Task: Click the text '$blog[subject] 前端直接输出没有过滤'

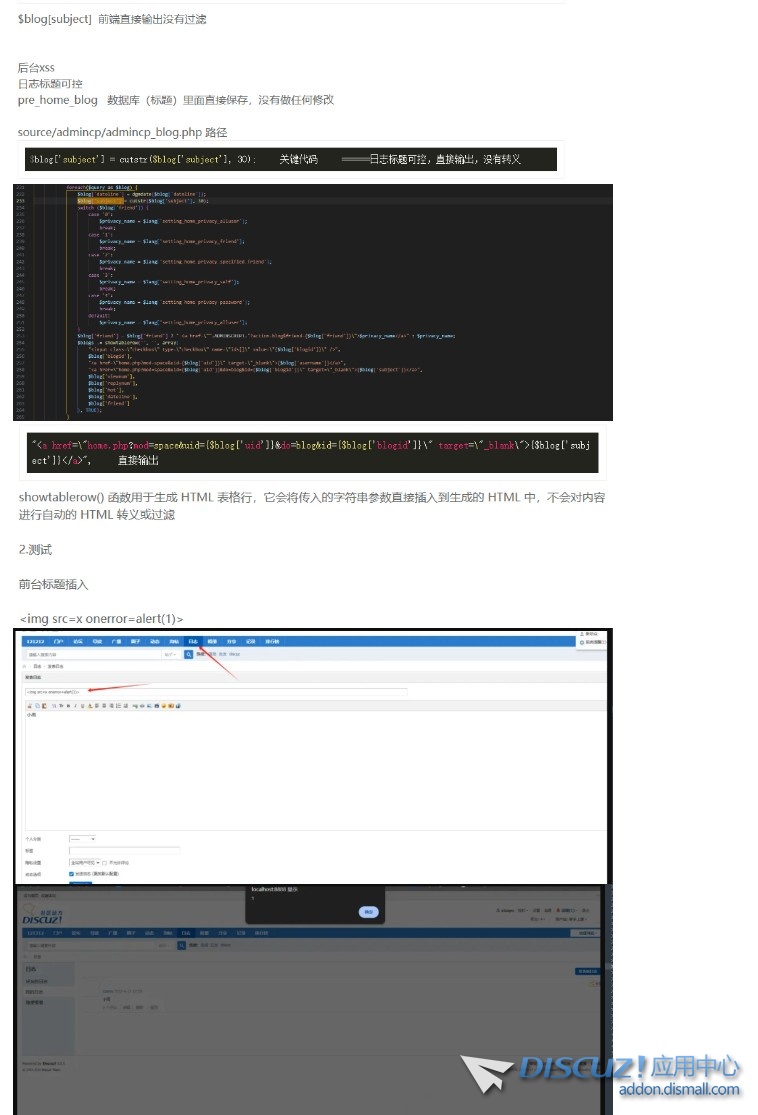Action: pyautogui.click(x=112, y=19)
